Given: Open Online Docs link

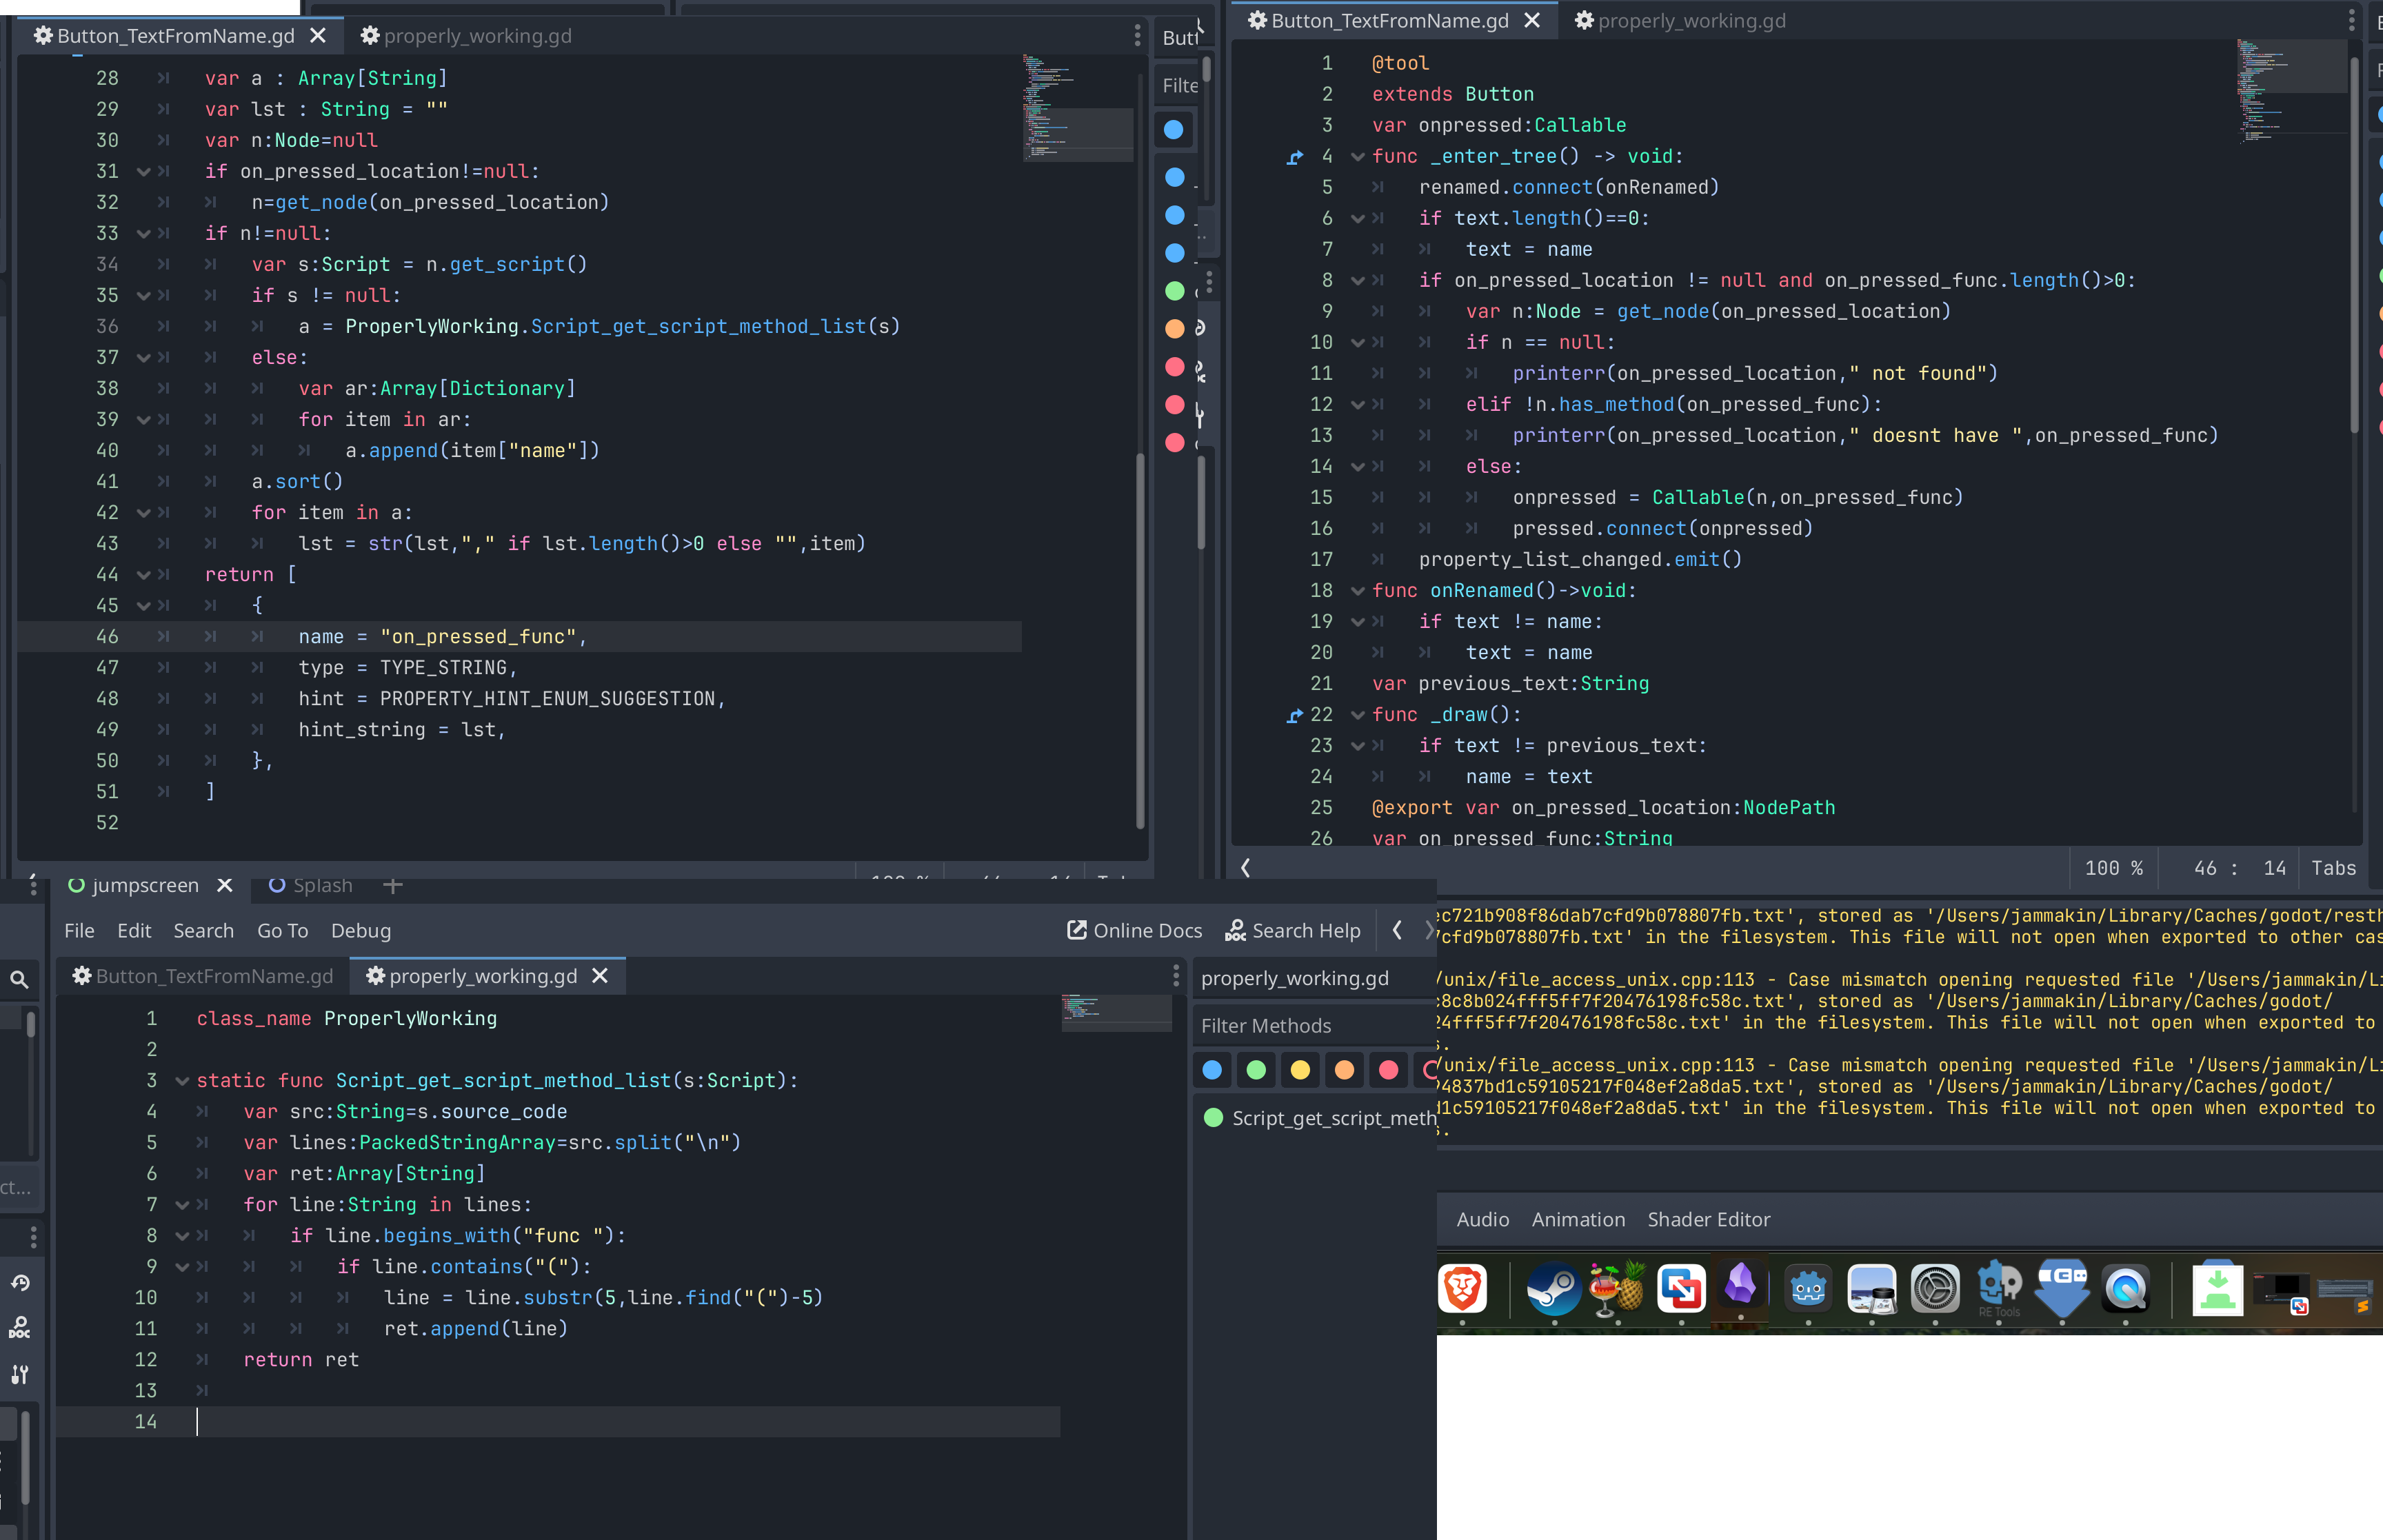Looking at the screenshot, I should coord(1134,930).
